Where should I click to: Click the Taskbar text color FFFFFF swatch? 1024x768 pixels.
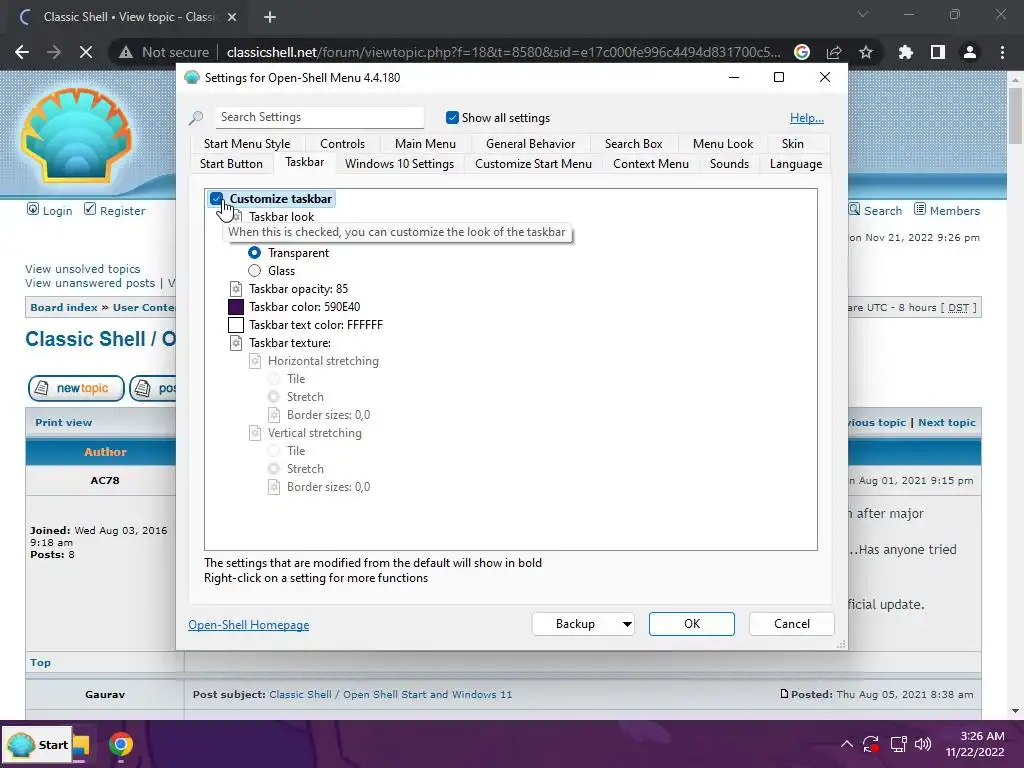click(236, 325)
